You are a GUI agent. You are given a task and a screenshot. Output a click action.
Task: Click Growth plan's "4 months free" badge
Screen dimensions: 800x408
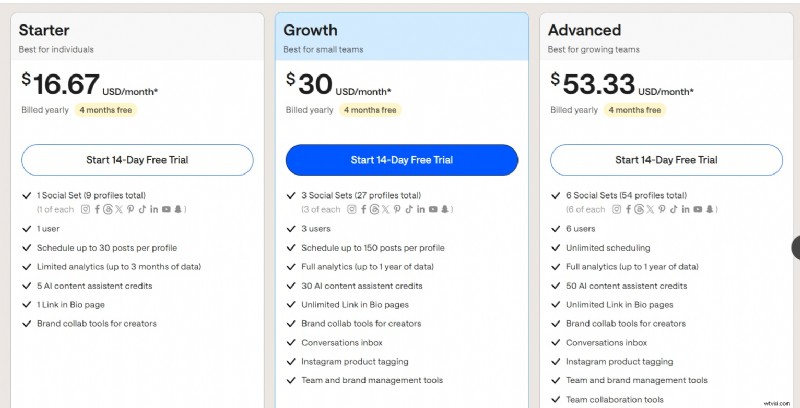pyautogui.click(x=370, y=110)
